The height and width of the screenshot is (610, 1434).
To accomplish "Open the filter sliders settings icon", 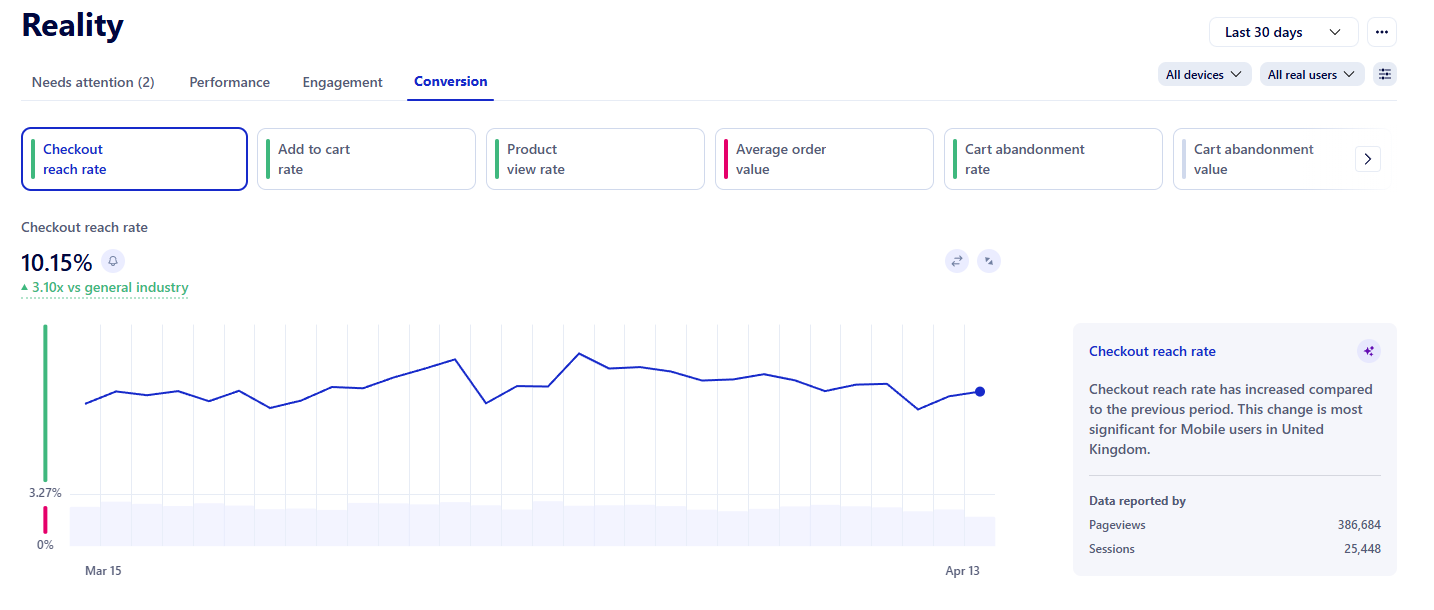I will coord(1384,74).
